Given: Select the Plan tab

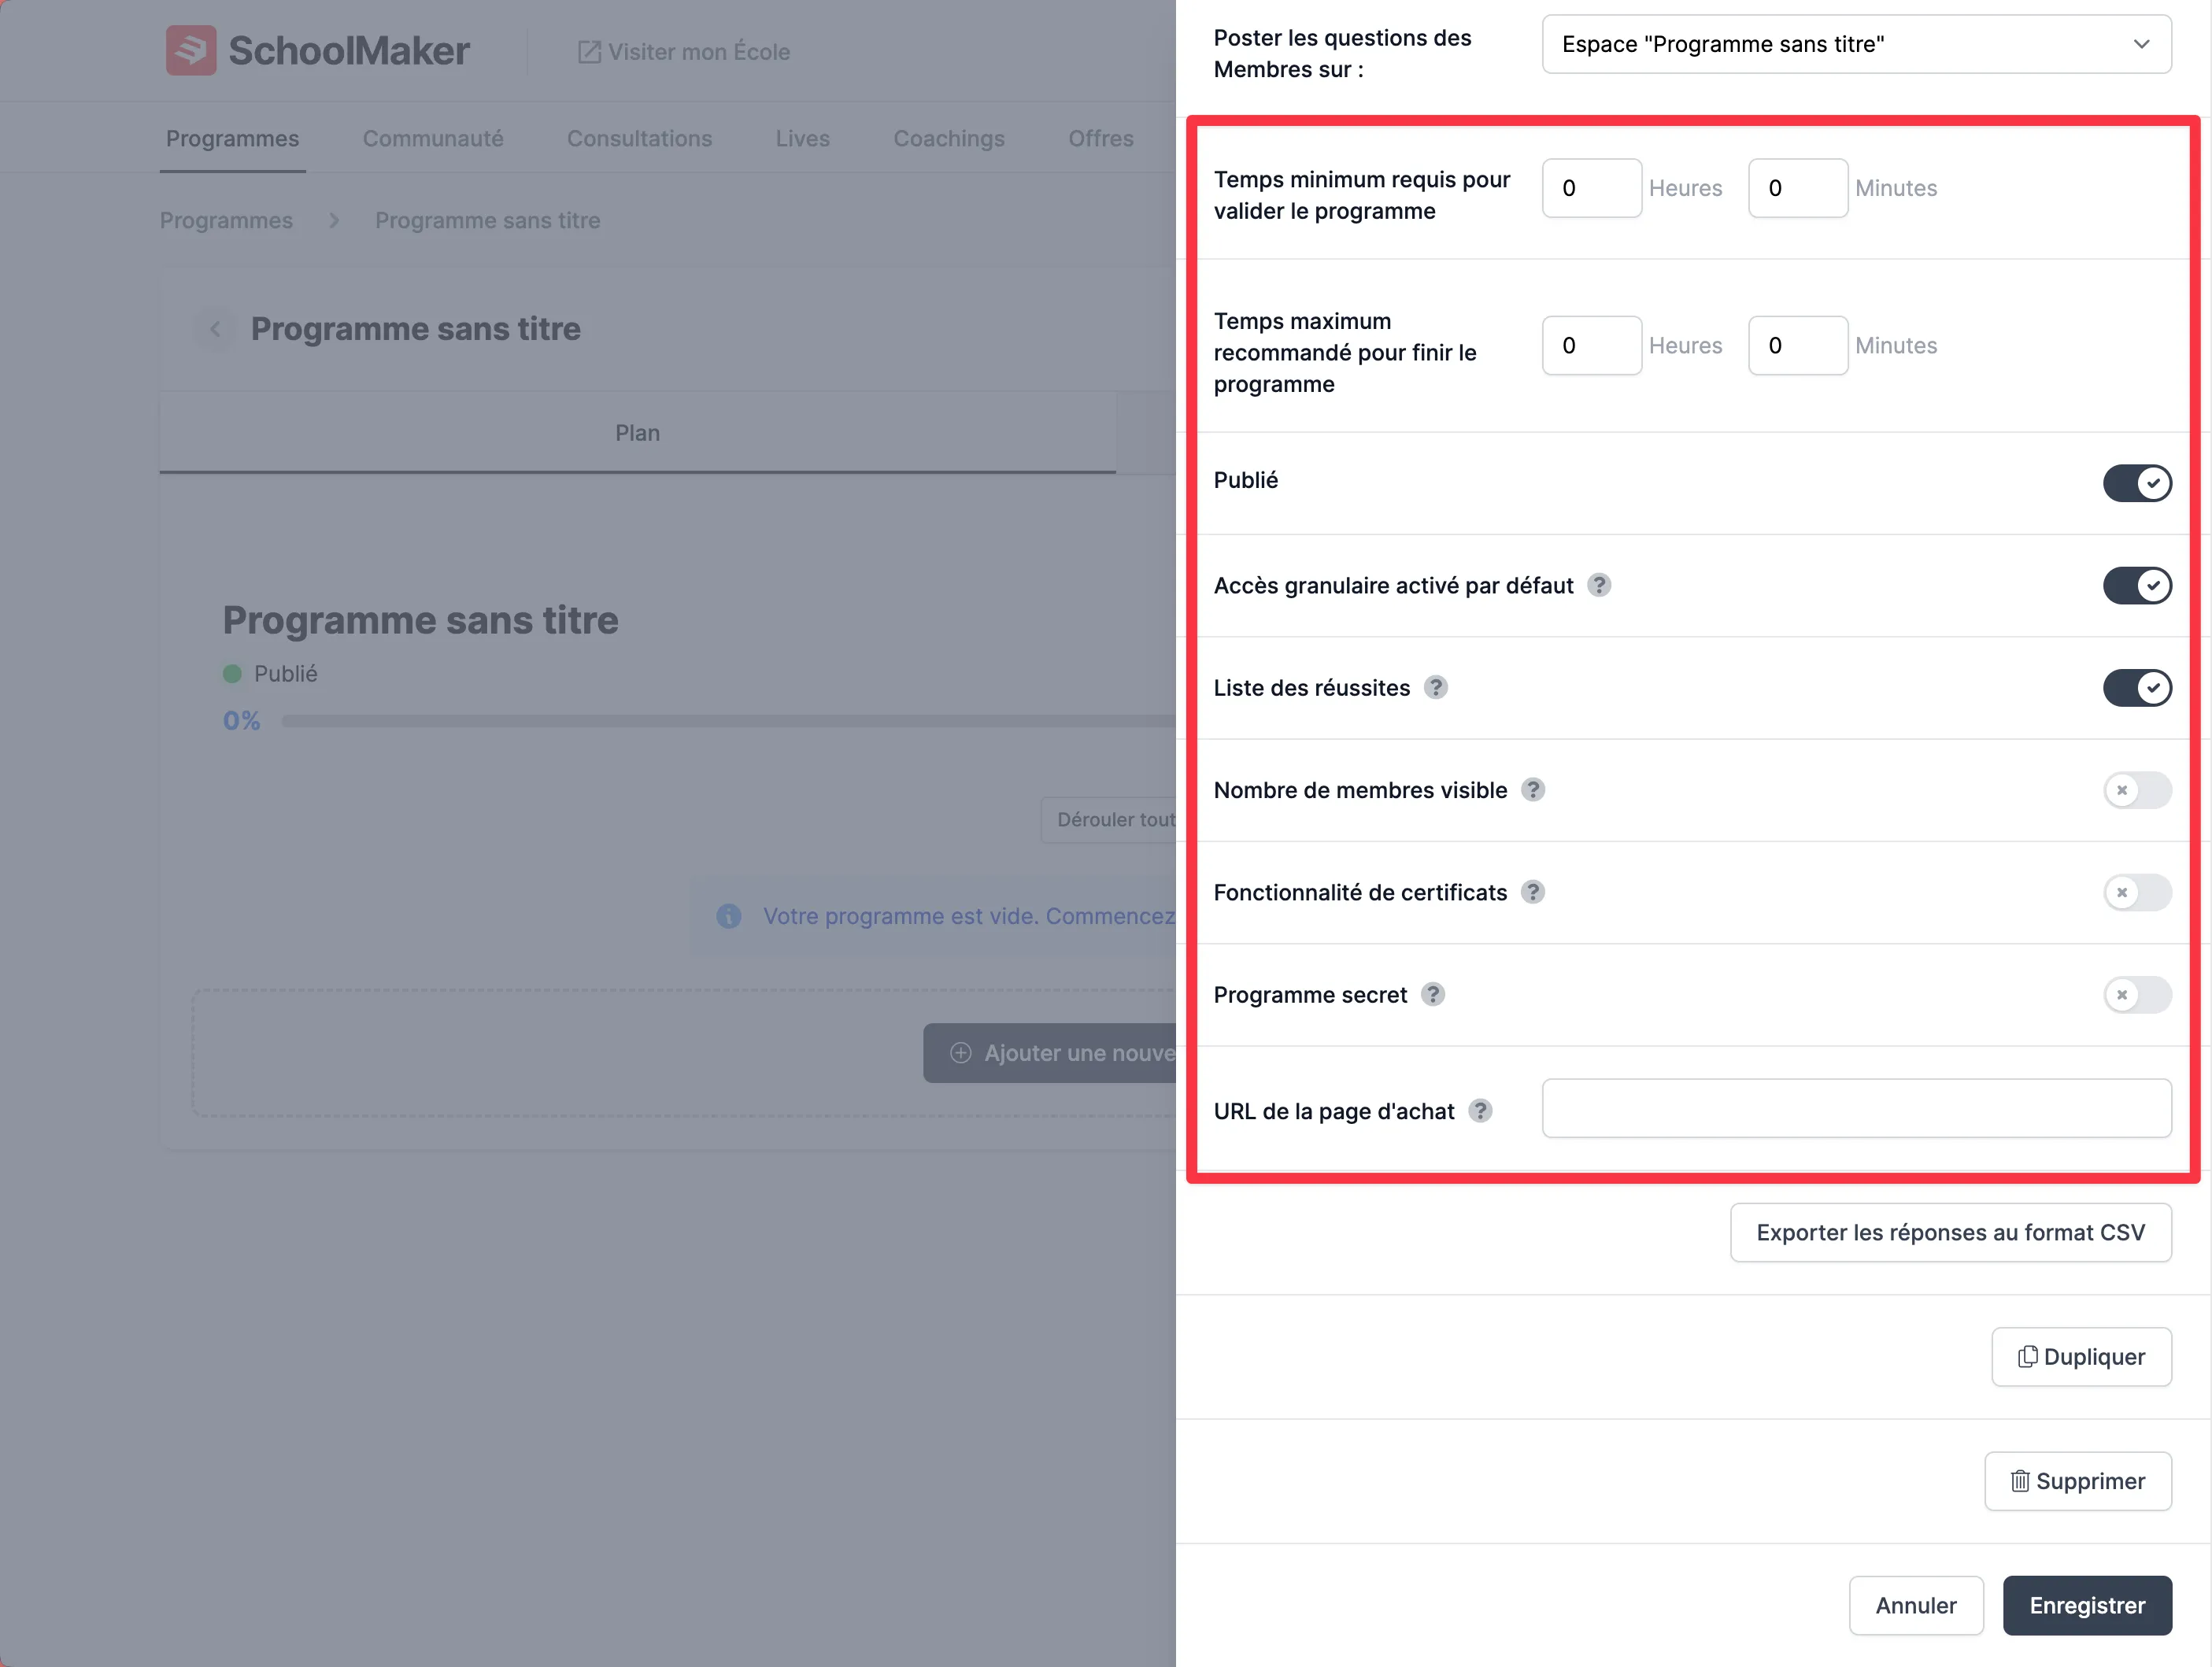Looking at the screenshot, I should click(x=637, y=433).
